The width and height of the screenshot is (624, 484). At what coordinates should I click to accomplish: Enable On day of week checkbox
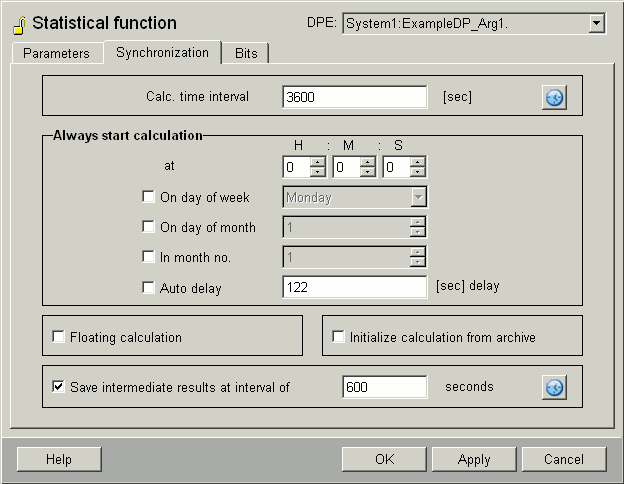point(149,198)
